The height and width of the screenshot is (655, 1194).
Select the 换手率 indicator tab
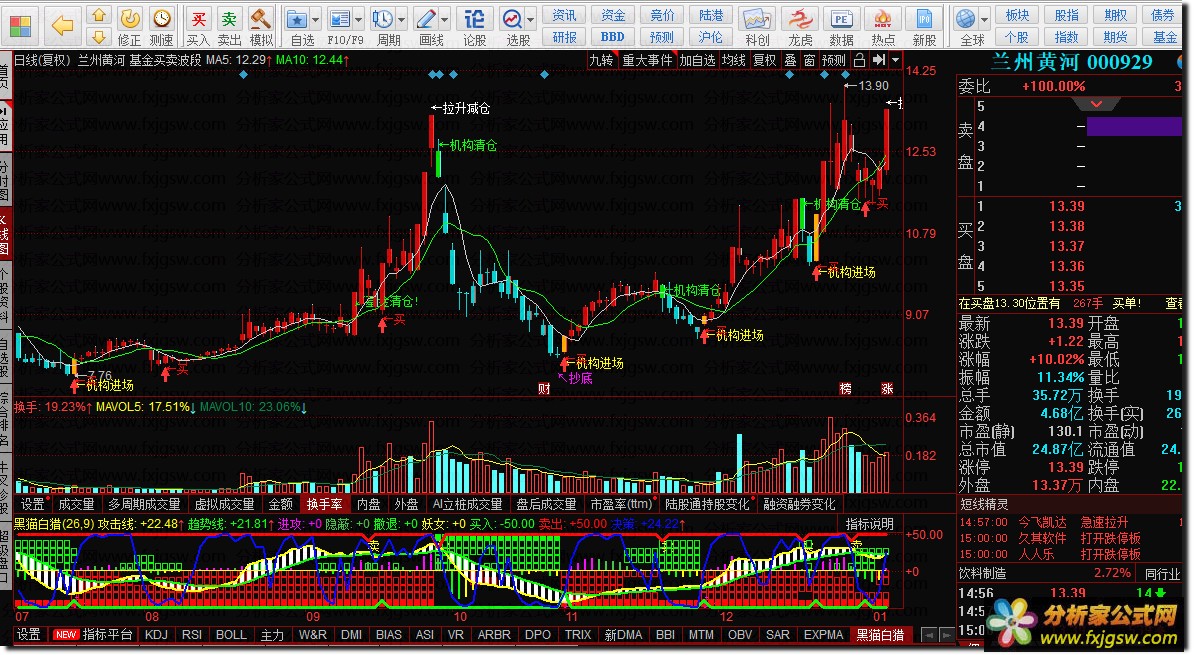324,504
